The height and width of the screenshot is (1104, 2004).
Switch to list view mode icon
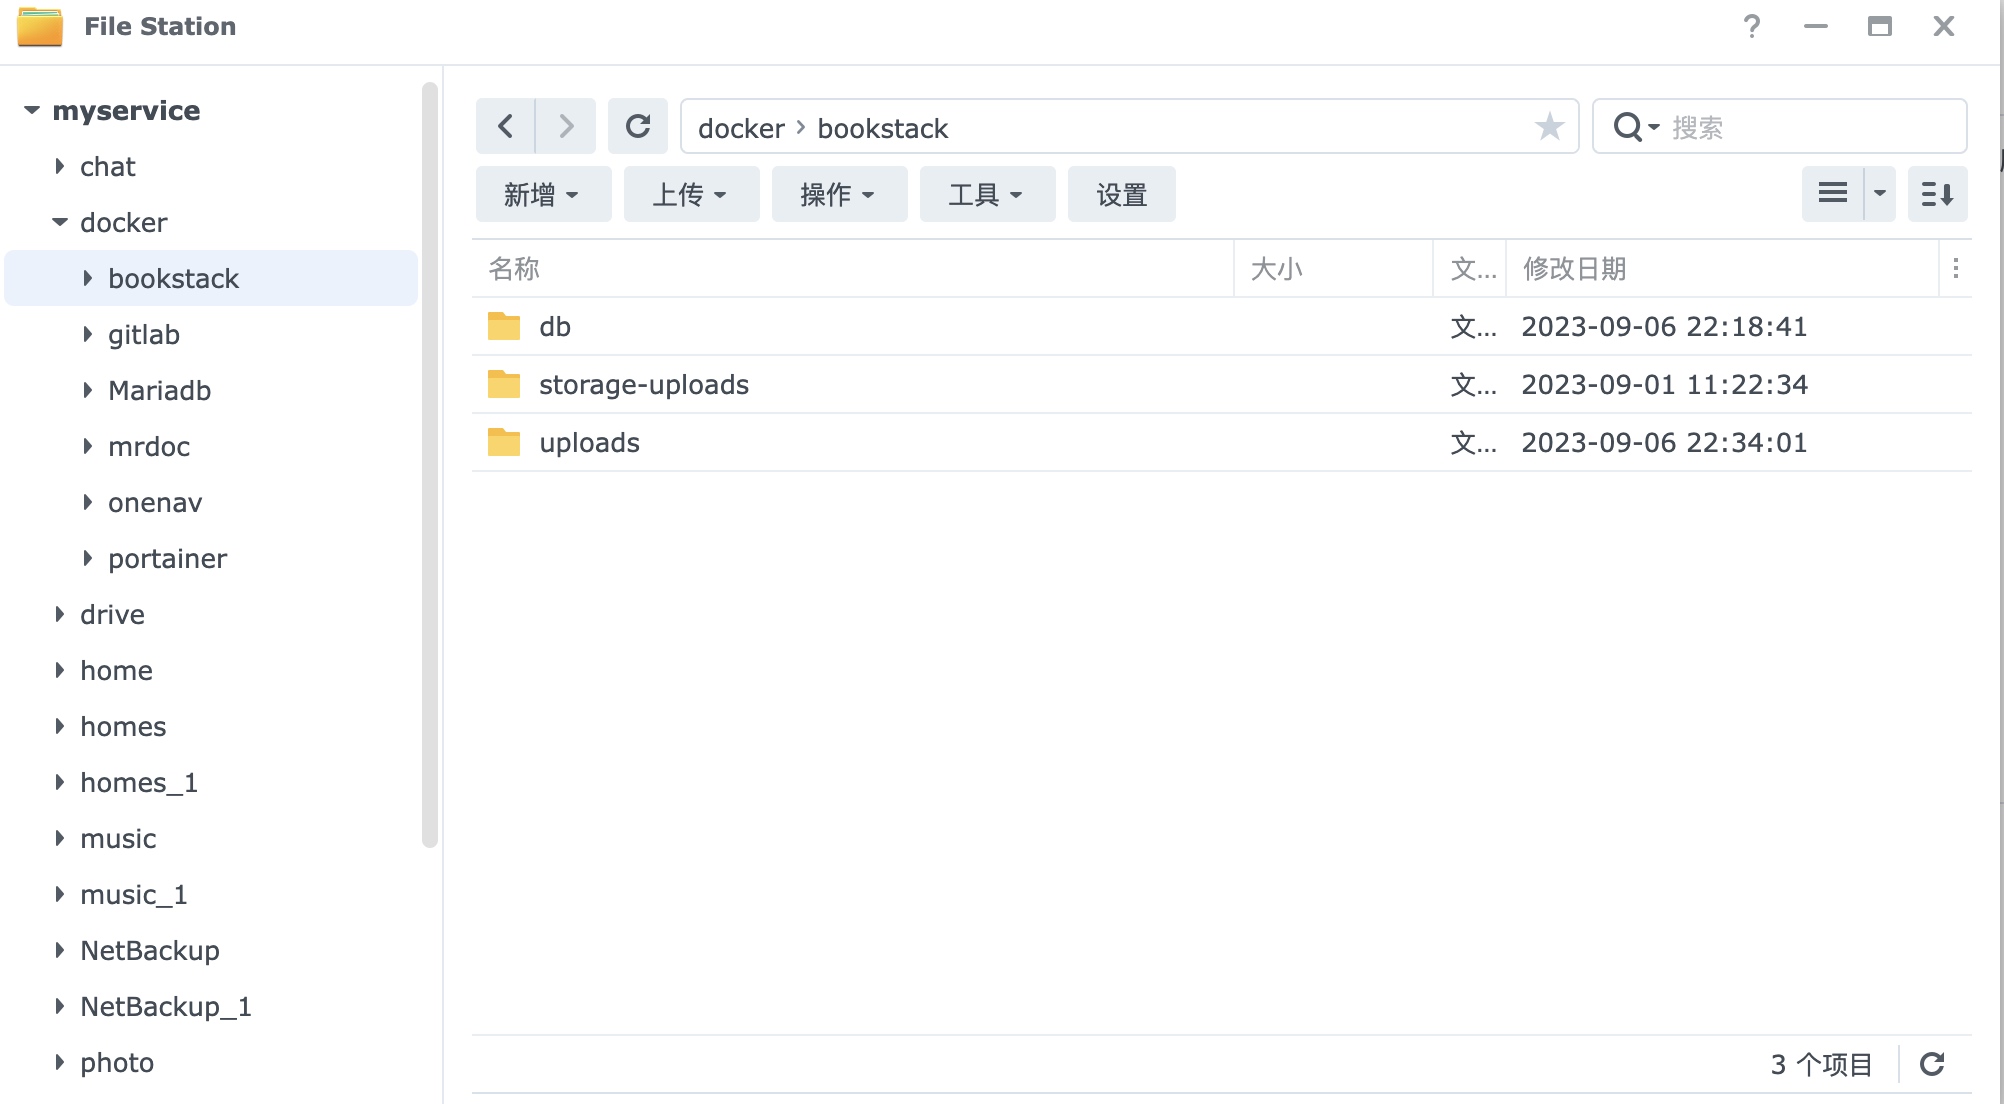click(x=1832, y=194)
